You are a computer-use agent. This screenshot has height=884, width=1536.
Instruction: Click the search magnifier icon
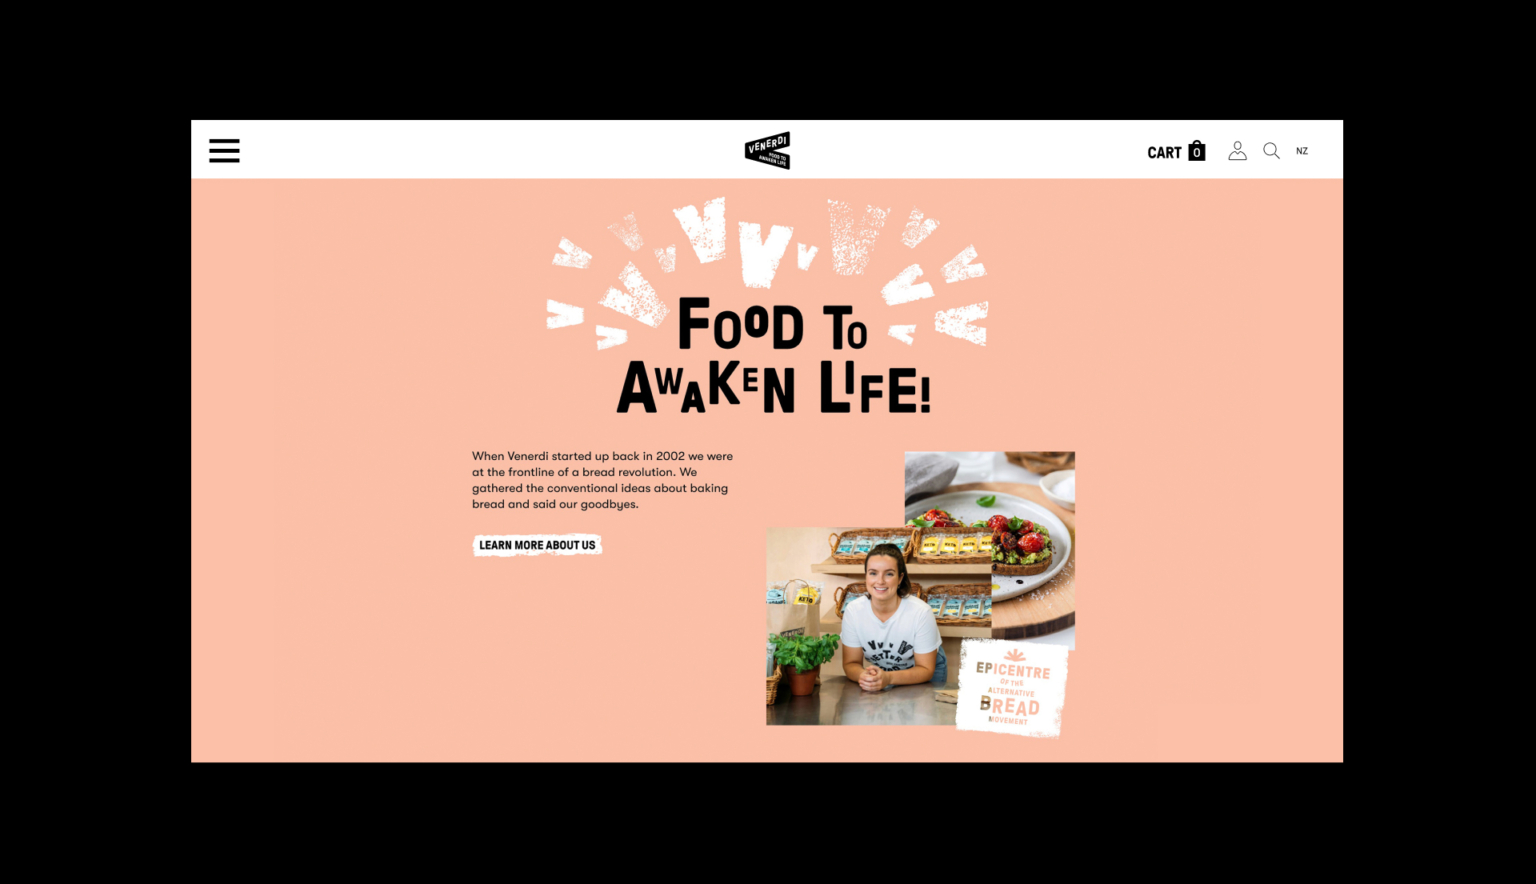point(1271,151)
